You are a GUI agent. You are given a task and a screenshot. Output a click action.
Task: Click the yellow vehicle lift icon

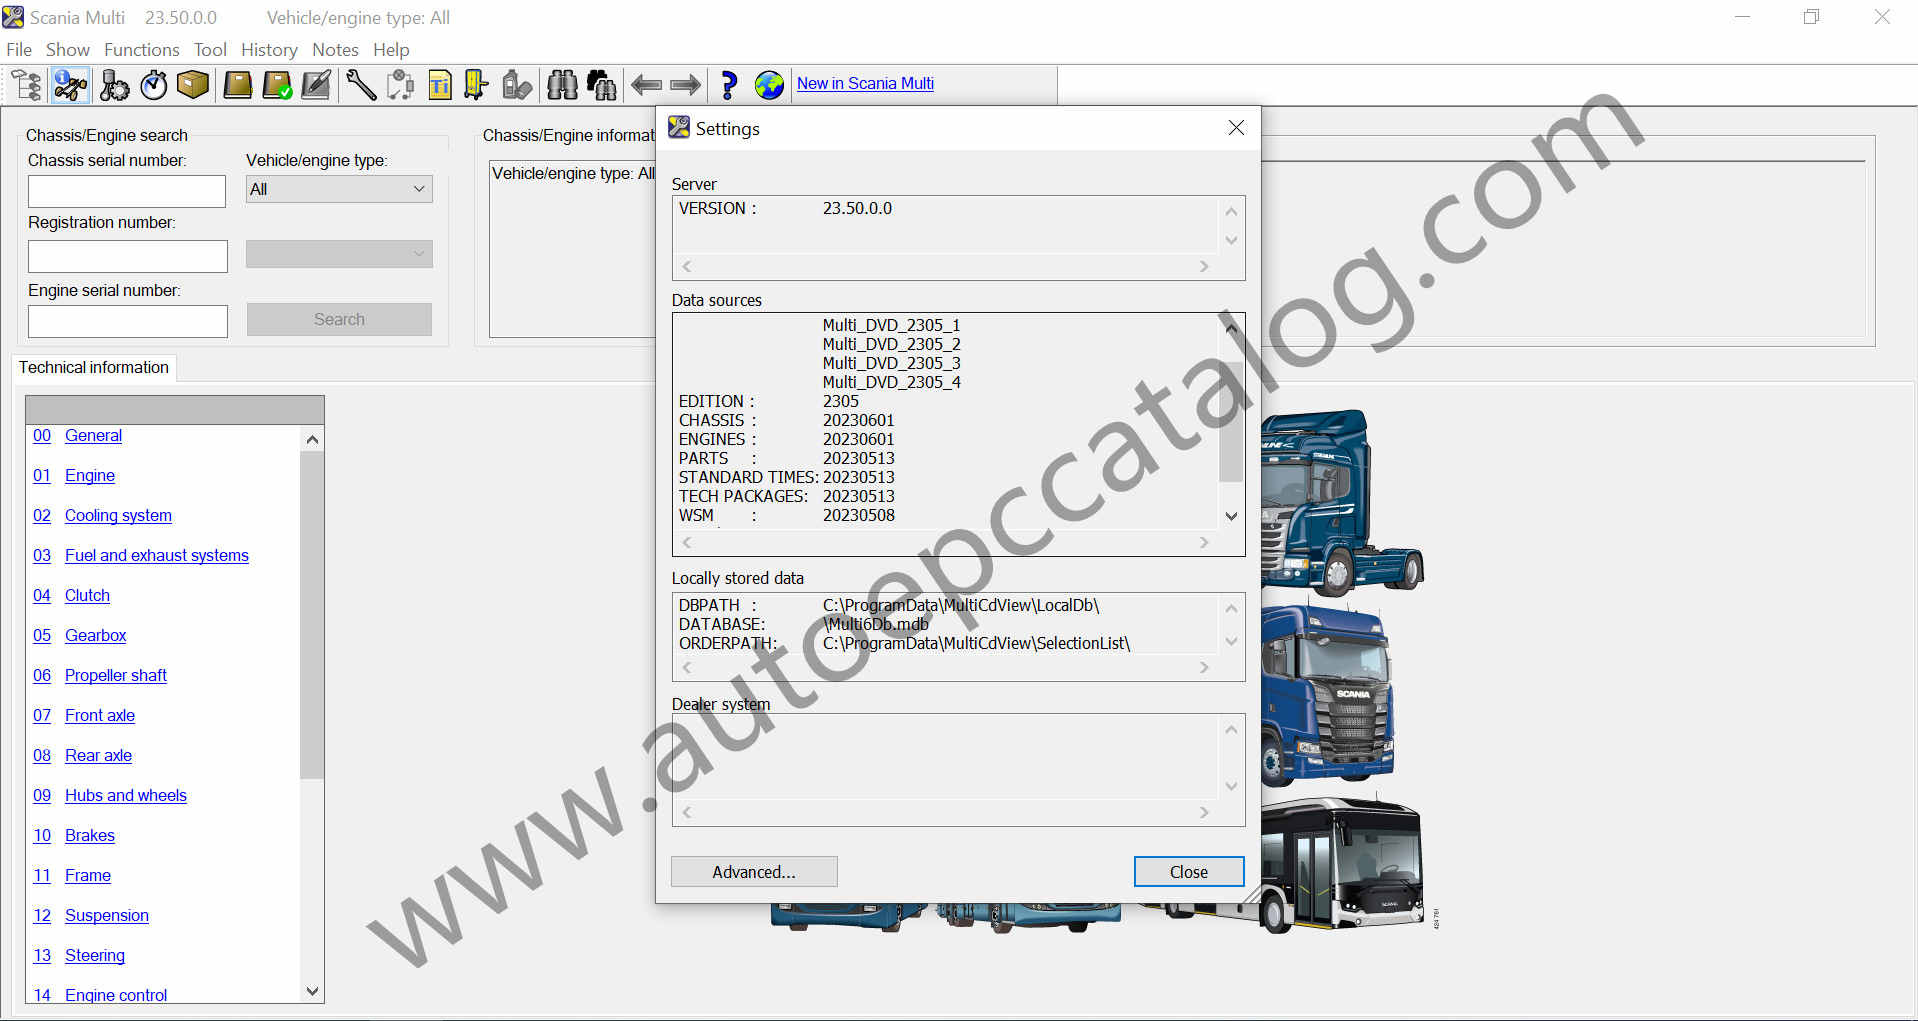point(477,85)
